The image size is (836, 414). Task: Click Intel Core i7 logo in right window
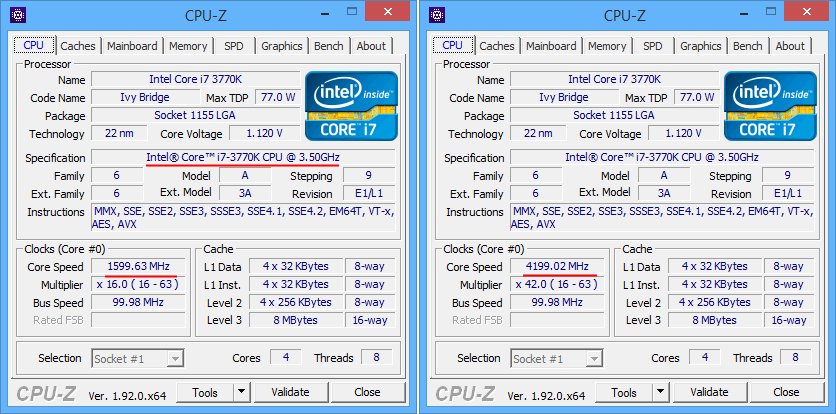[770, 106]
